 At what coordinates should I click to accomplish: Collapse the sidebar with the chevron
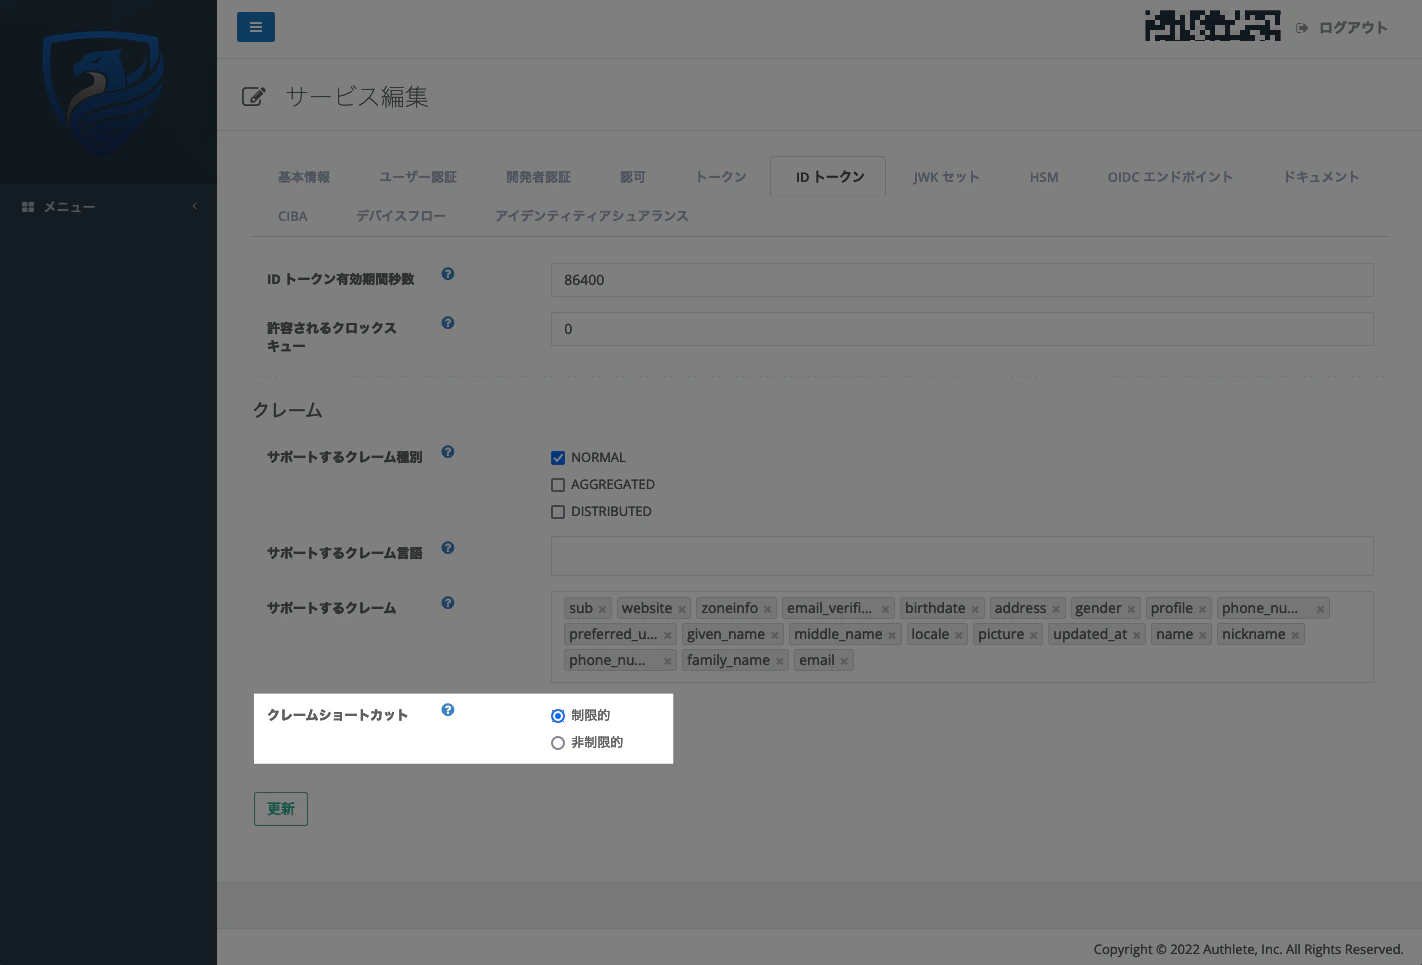(194, 206)
